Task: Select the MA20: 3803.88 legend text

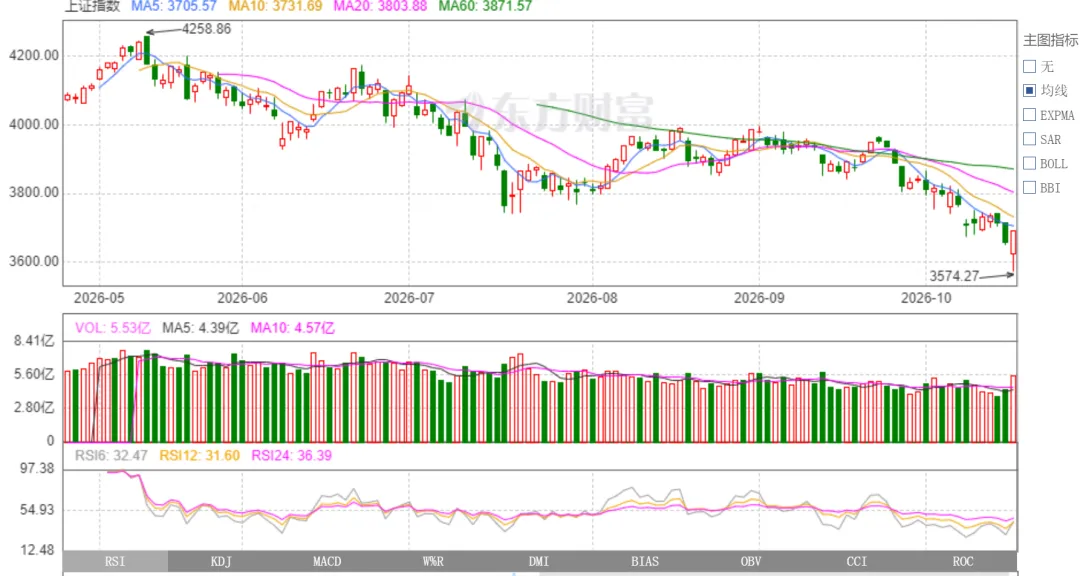Action: coord(380,6)
